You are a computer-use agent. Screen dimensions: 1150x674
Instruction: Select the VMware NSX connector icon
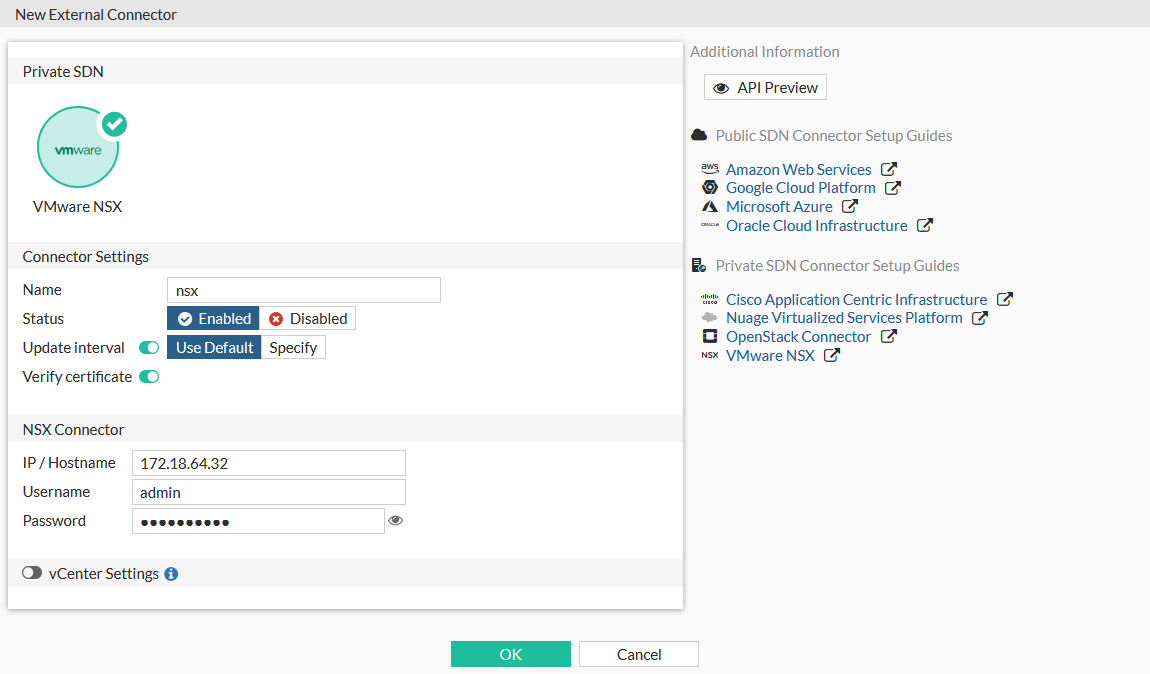click(x=78, y=147)
